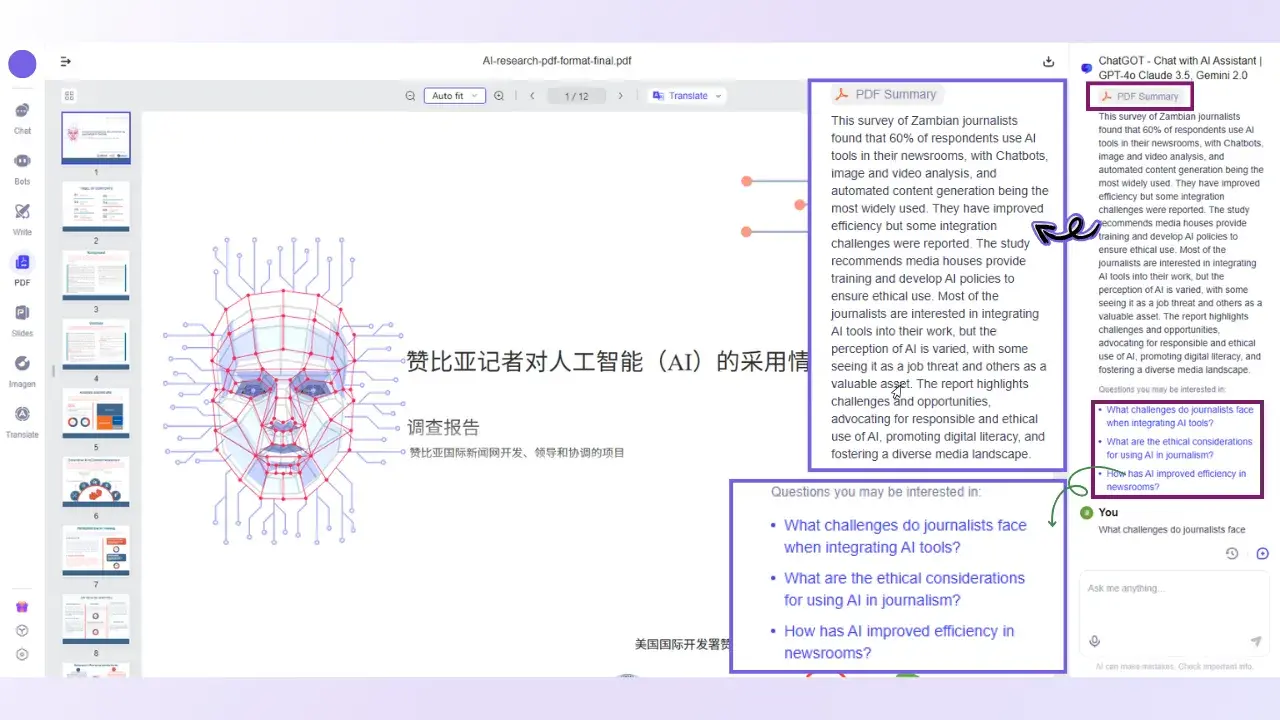This screenshot has width=1280, height=720.
Task: Start a new chat with the plus bubble icon
Action: click(1262, 554)
